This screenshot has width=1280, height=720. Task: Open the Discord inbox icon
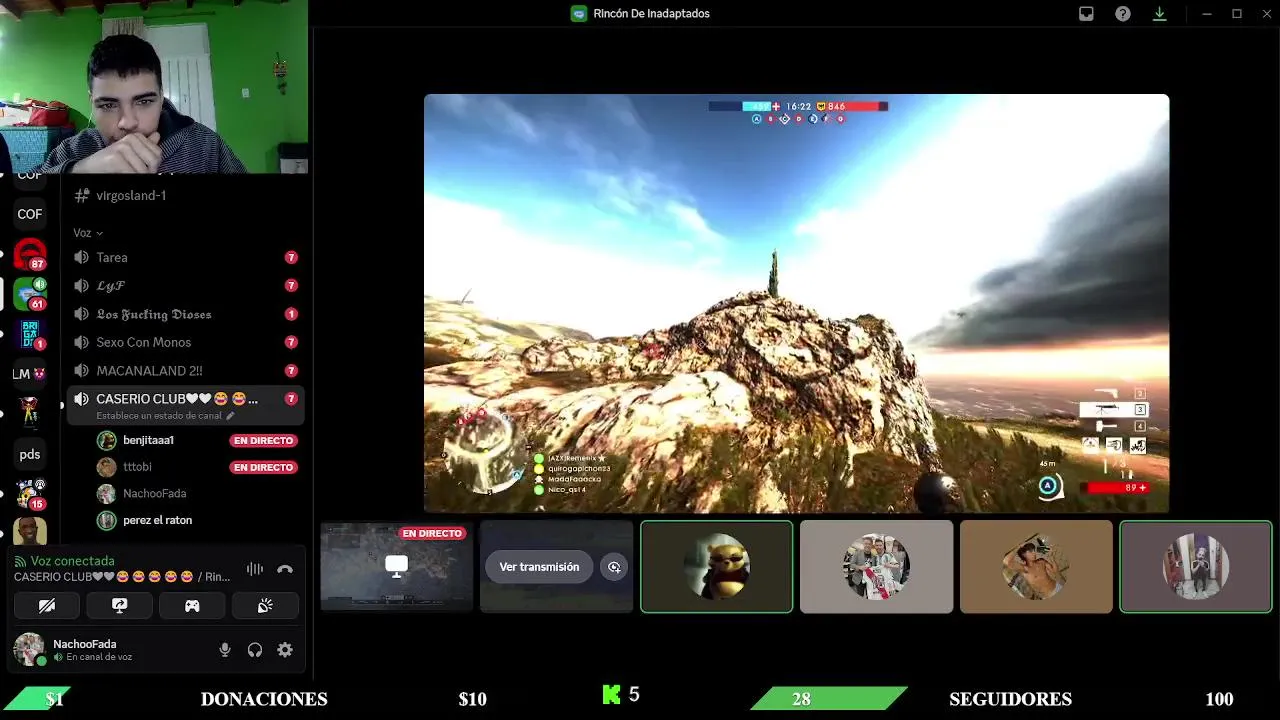(1086, 14)
